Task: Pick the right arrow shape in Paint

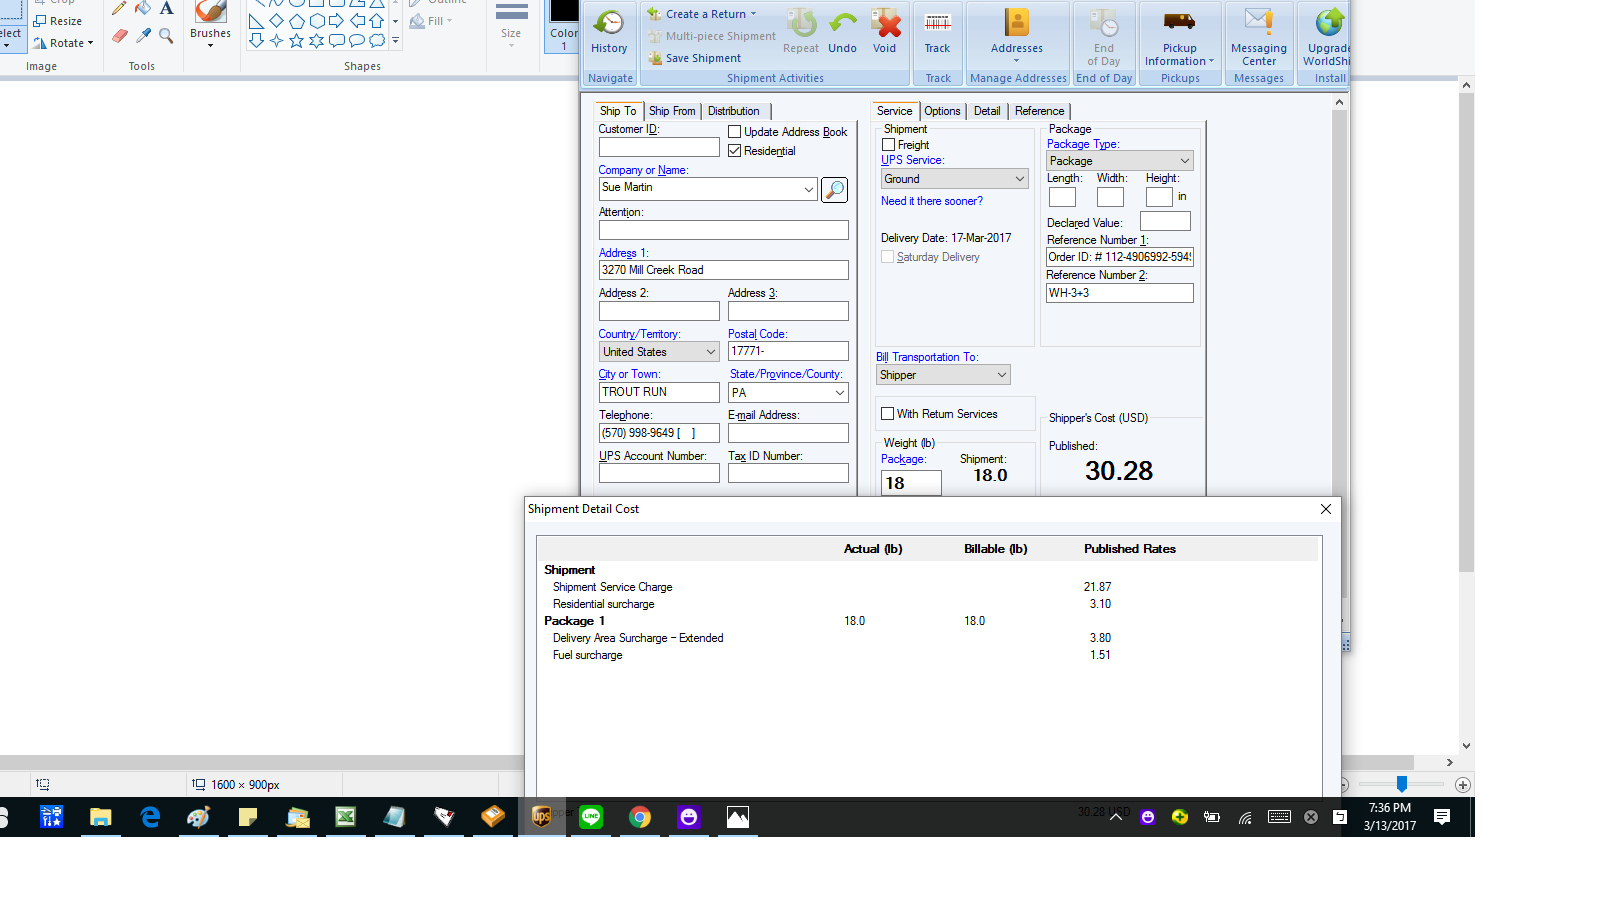Action: tap(336, 21)
